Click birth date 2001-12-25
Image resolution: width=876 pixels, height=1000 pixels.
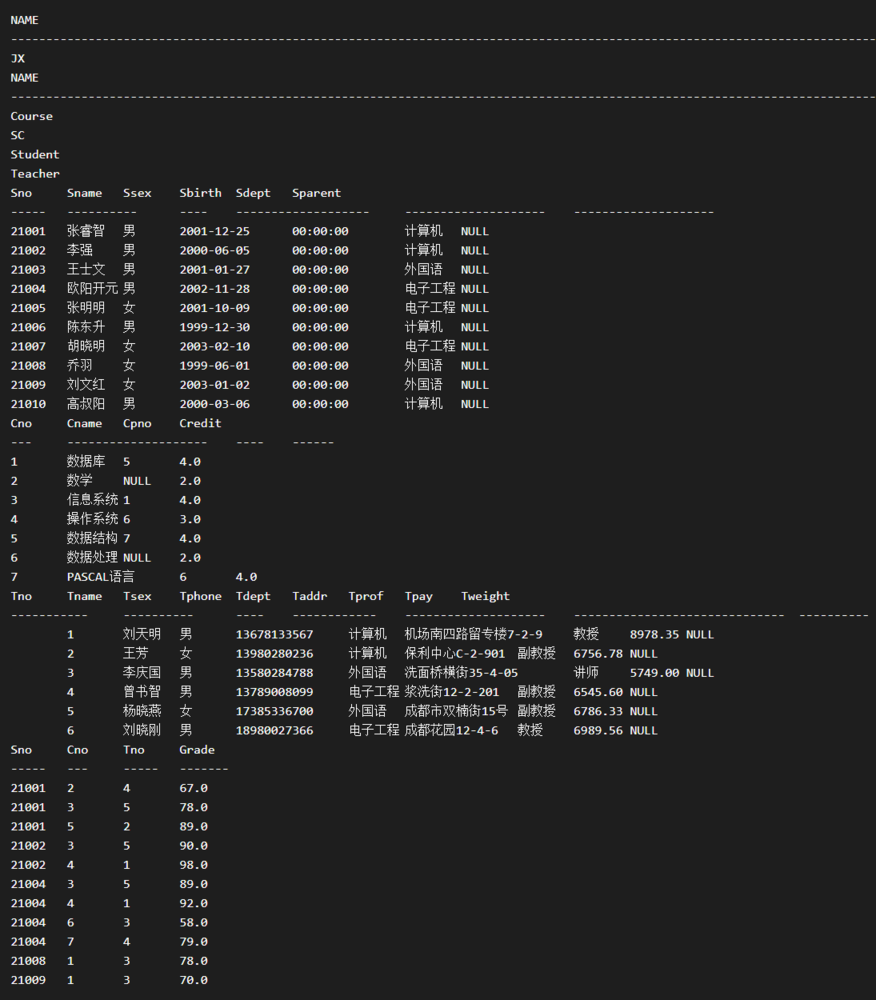coord(214,231)
